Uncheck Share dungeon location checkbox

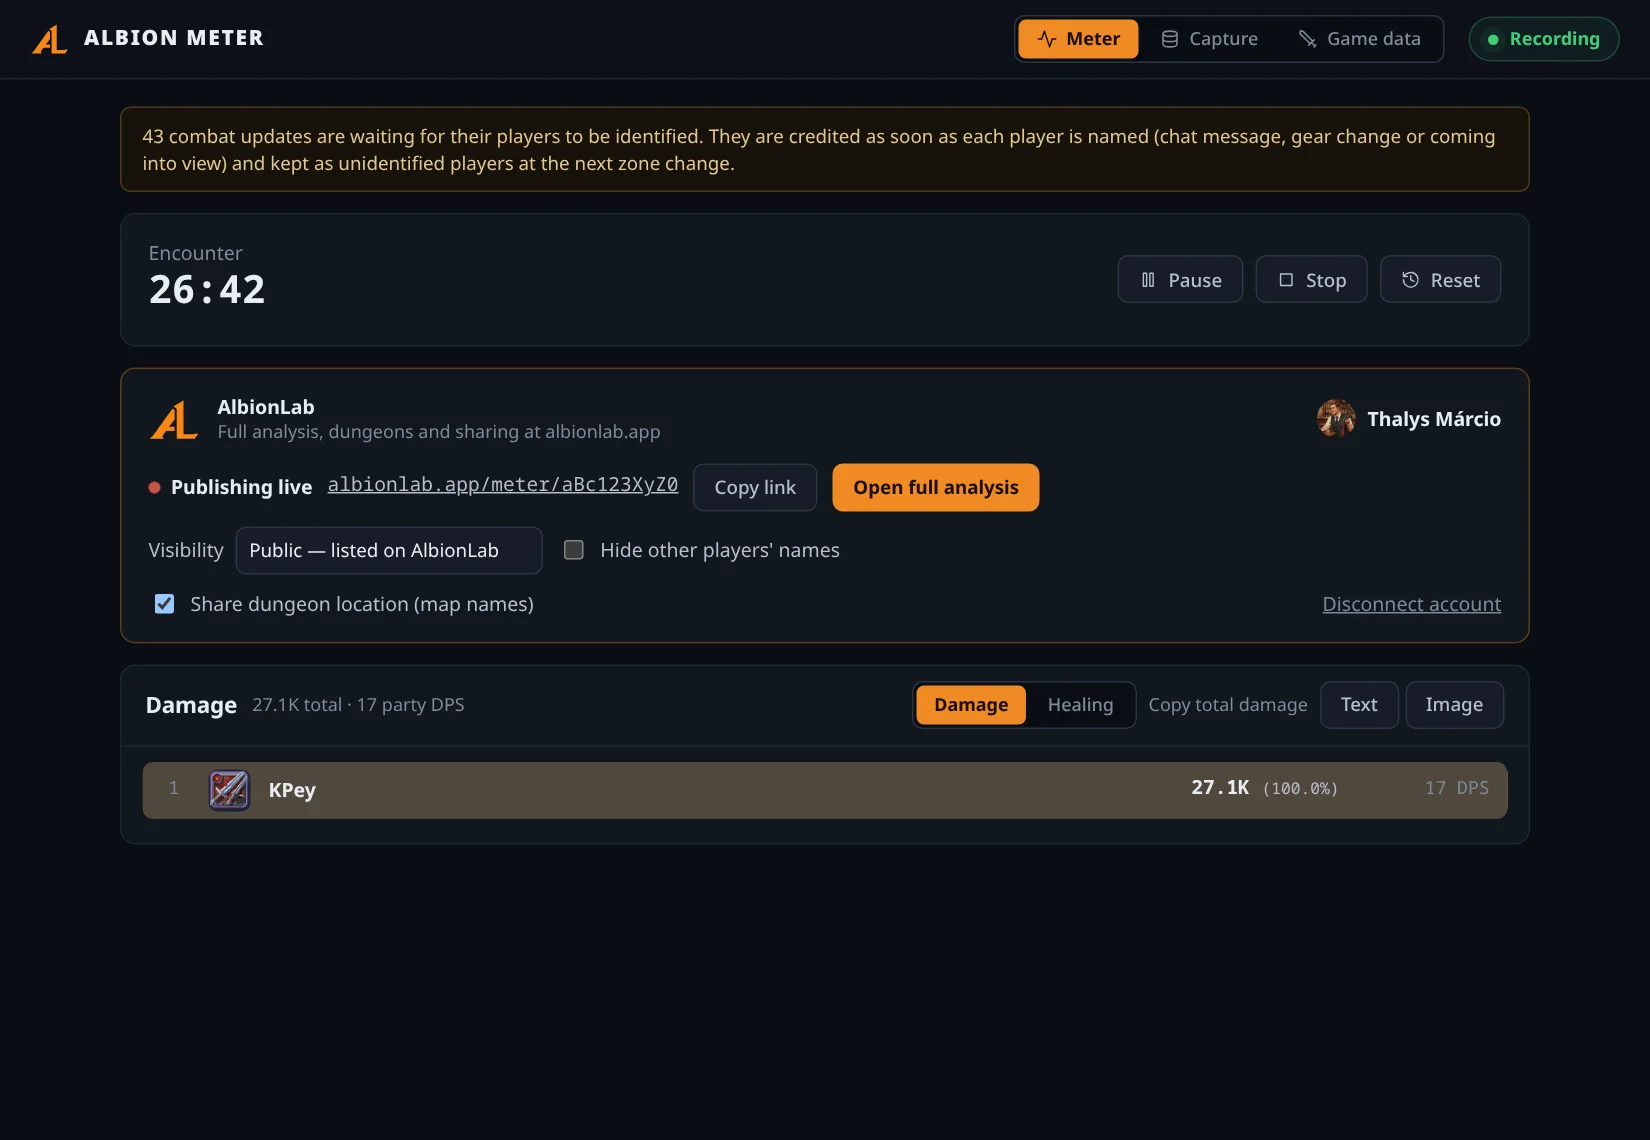[x=165, y=604]
